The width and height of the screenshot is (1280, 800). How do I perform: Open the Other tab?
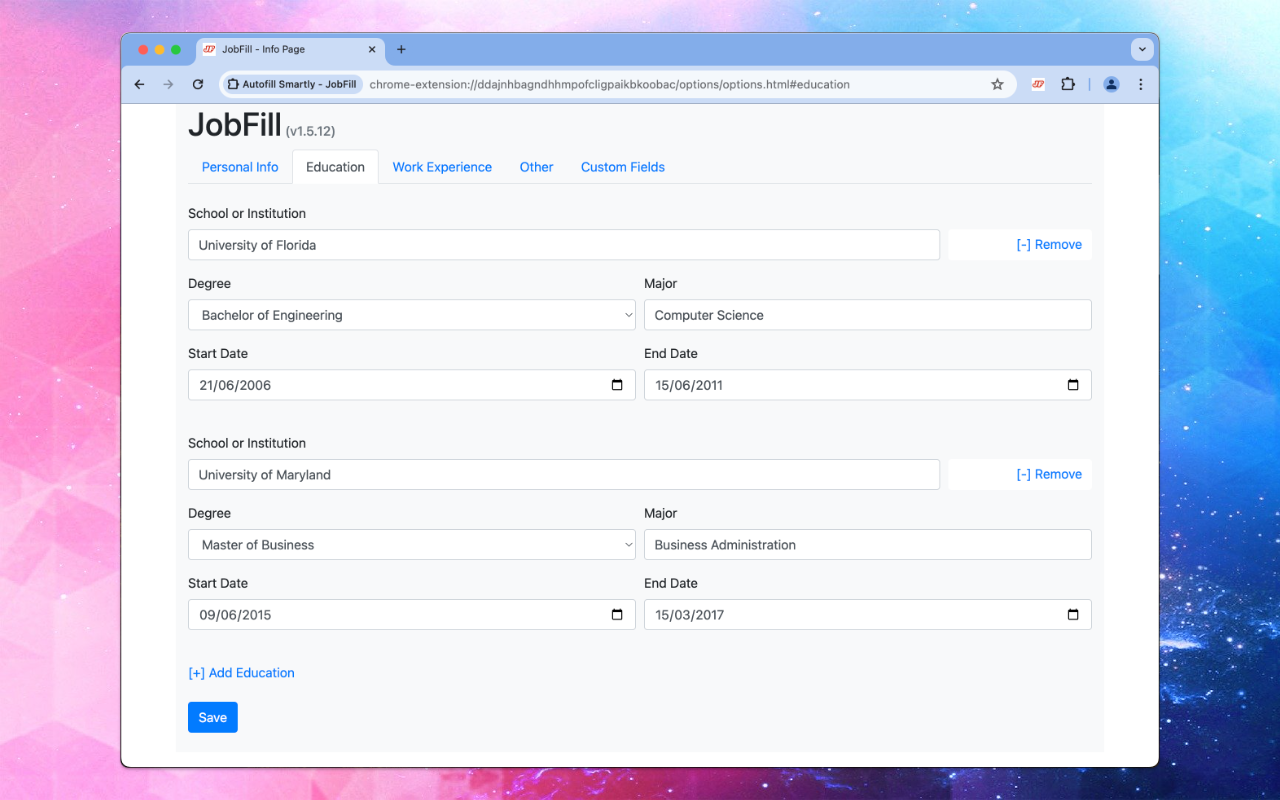[x=536, y=167]
